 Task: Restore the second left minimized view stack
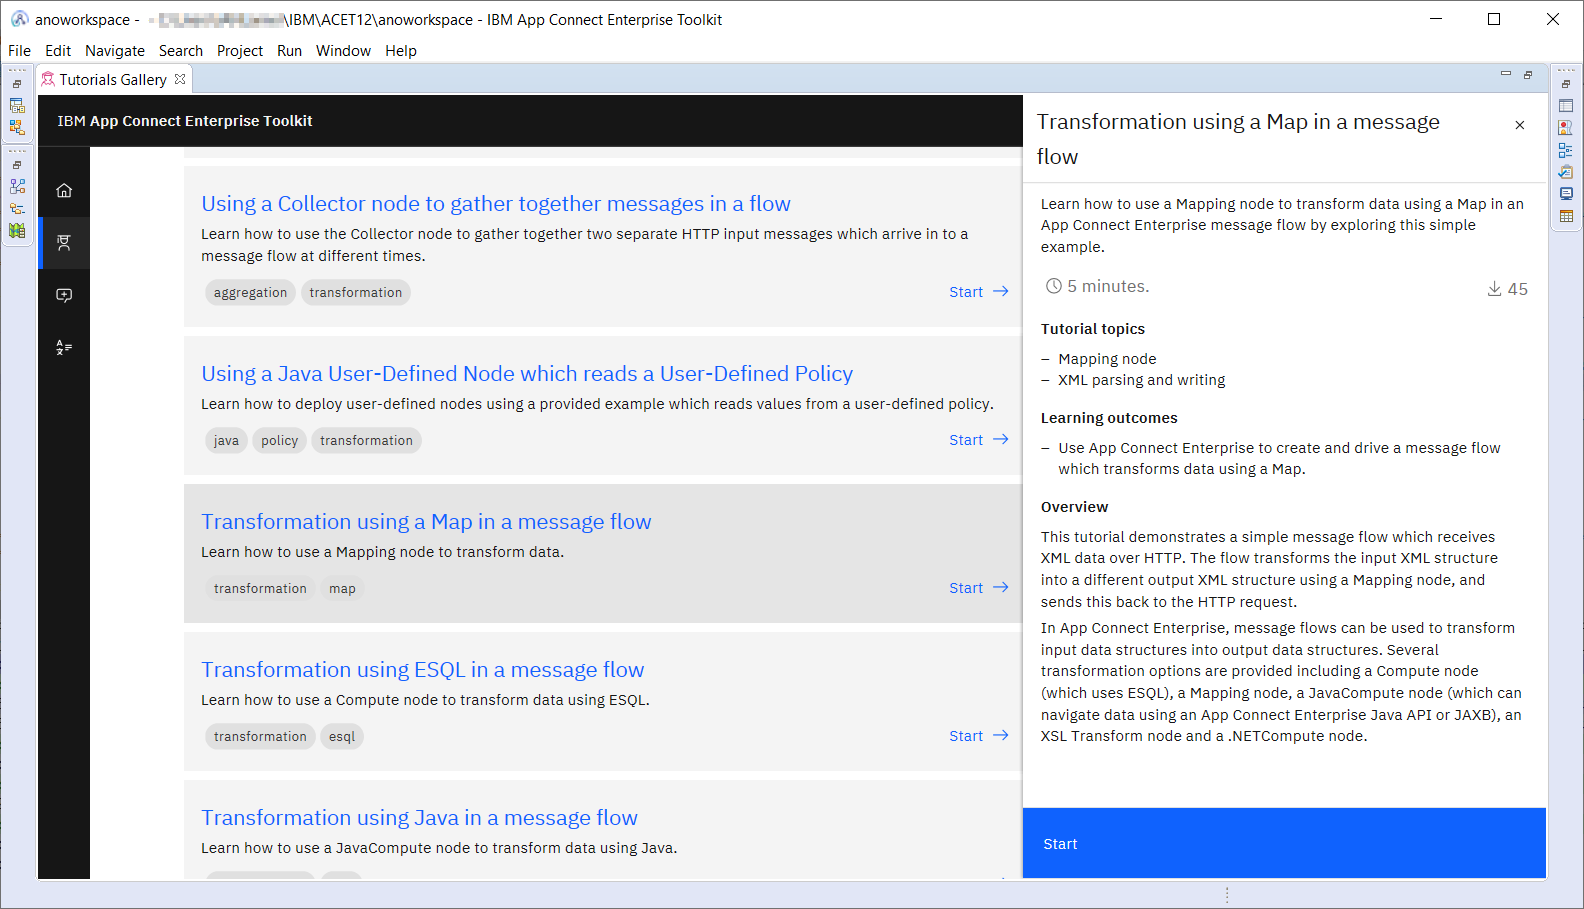[17, 165]
